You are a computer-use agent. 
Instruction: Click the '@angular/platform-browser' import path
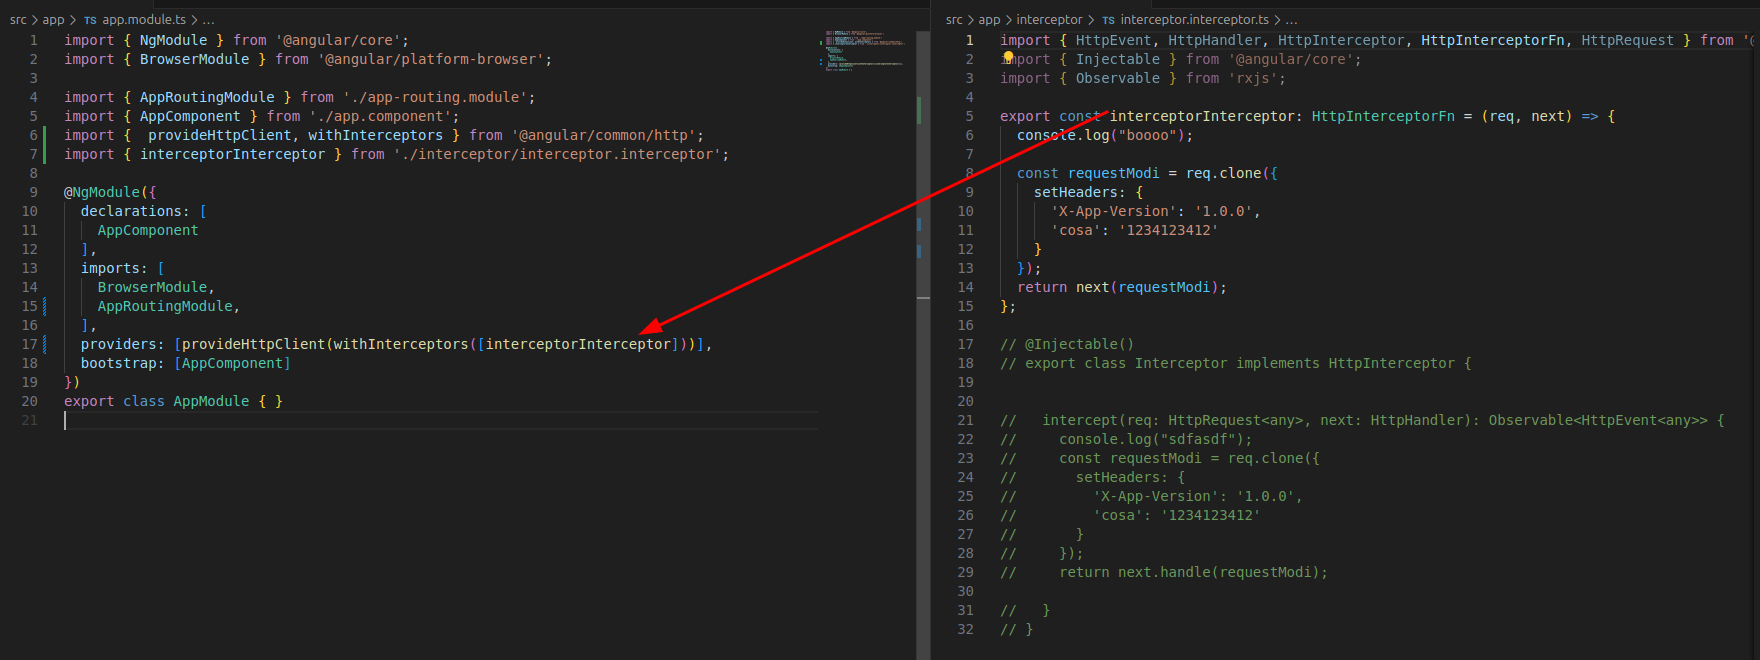431,59
